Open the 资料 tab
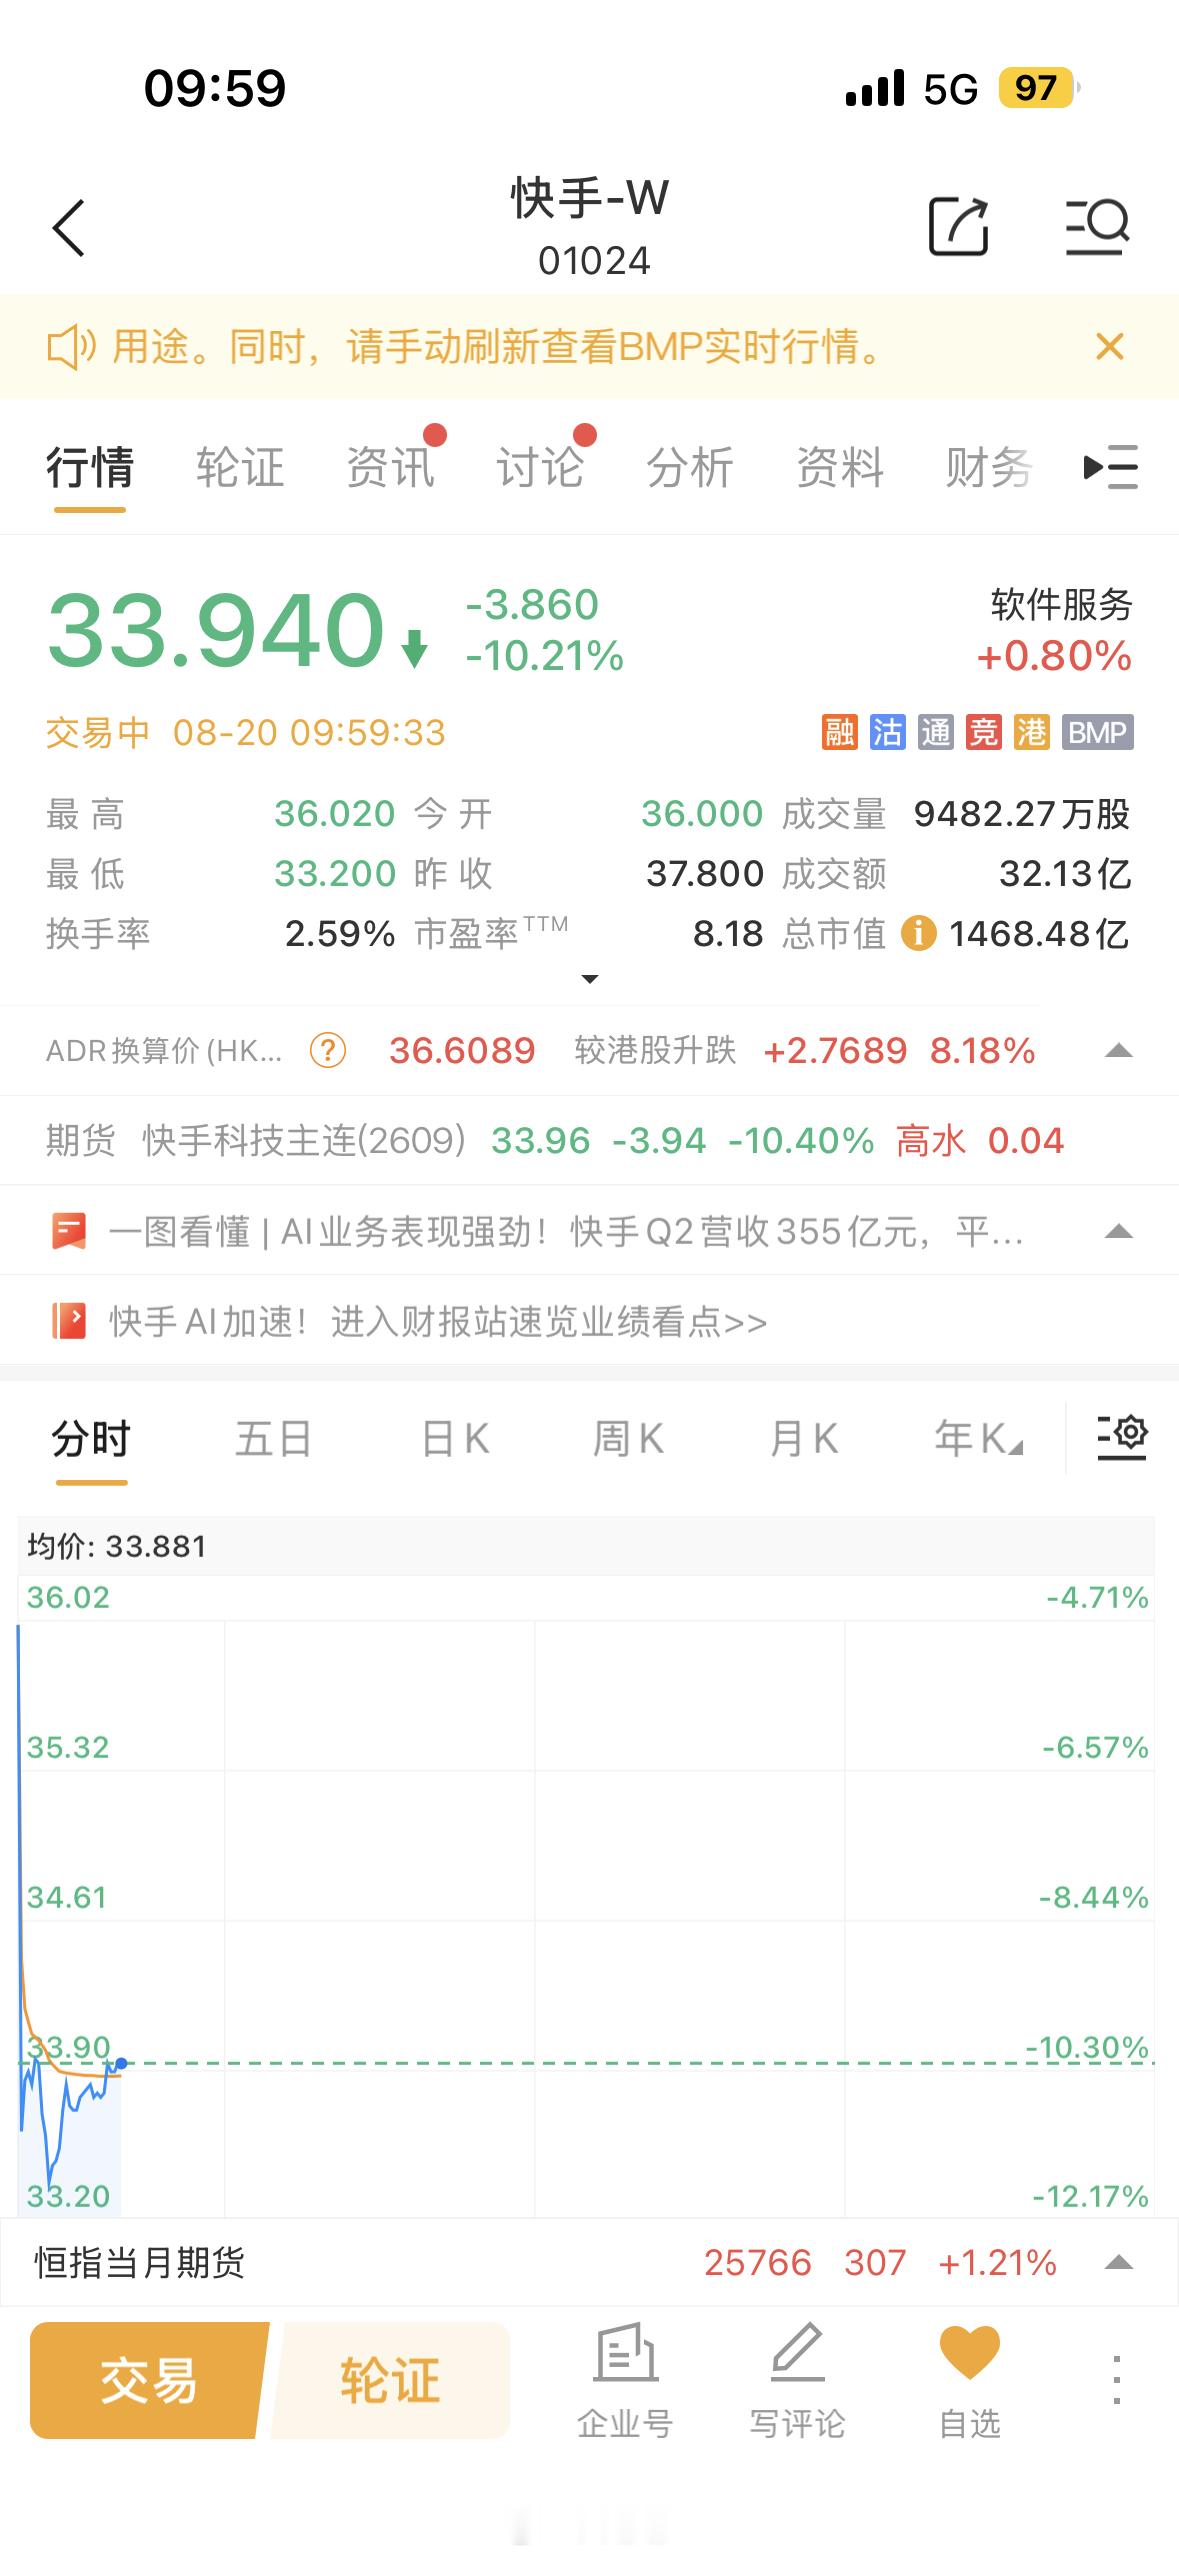This screenshot has height=2556, width=1179. coord(840,467)
